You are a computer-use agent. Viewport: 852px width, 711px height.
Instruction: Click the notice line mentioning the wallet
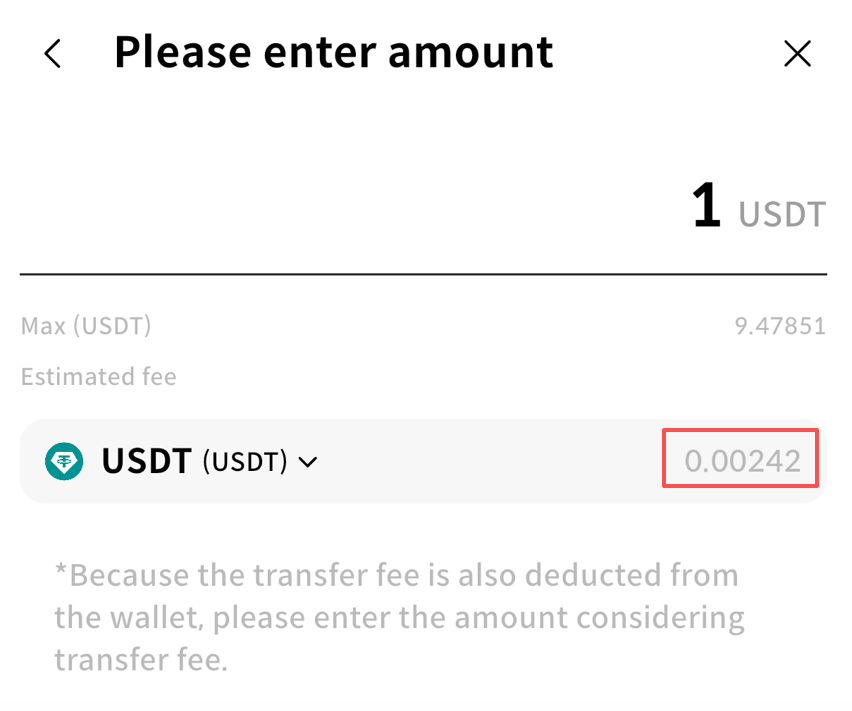click(399, 618)
